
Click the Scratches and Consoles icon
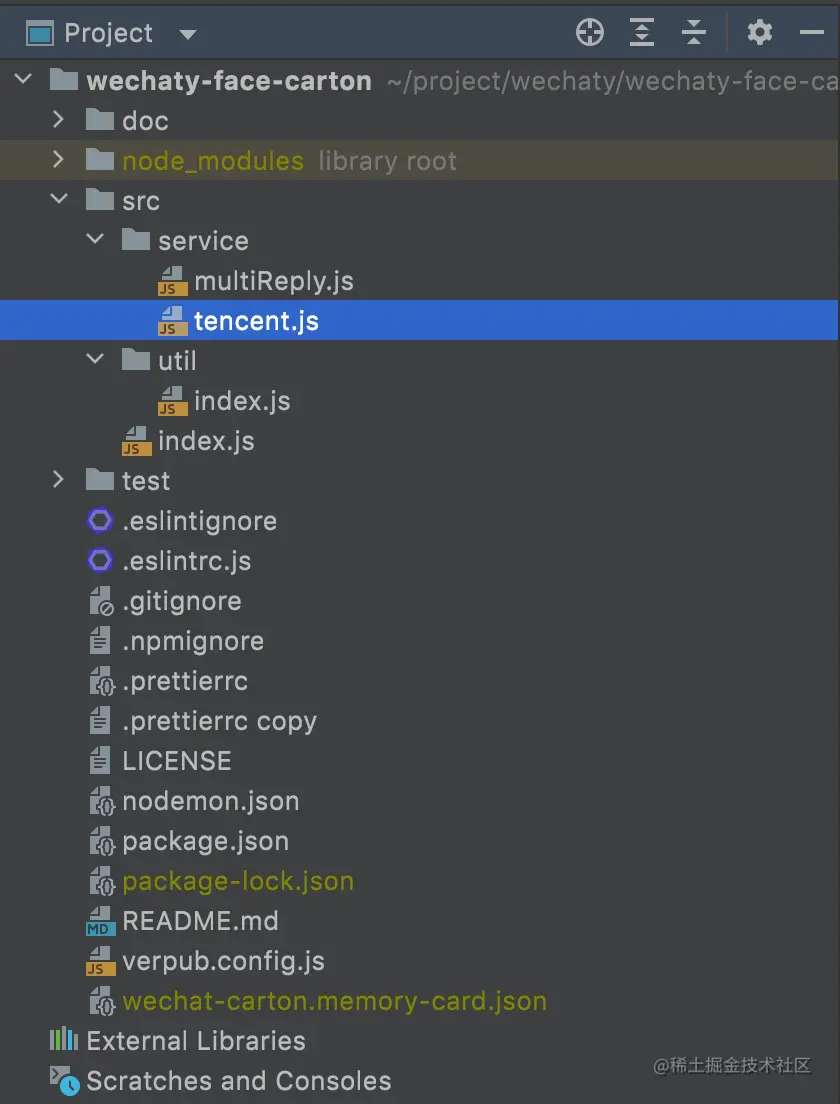coord(64,1080)
